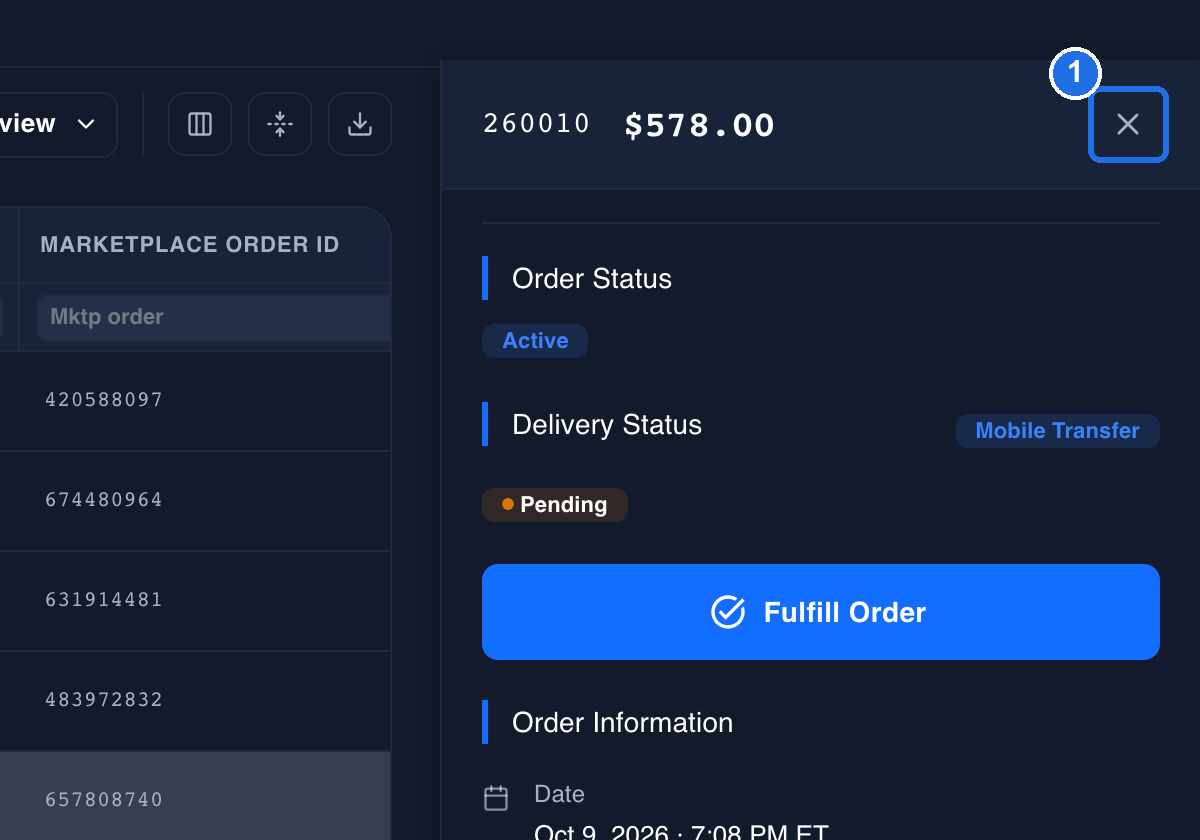The image size is (1200, 840).
Task: Click the download export icon
Action: (x=360, y=124)
